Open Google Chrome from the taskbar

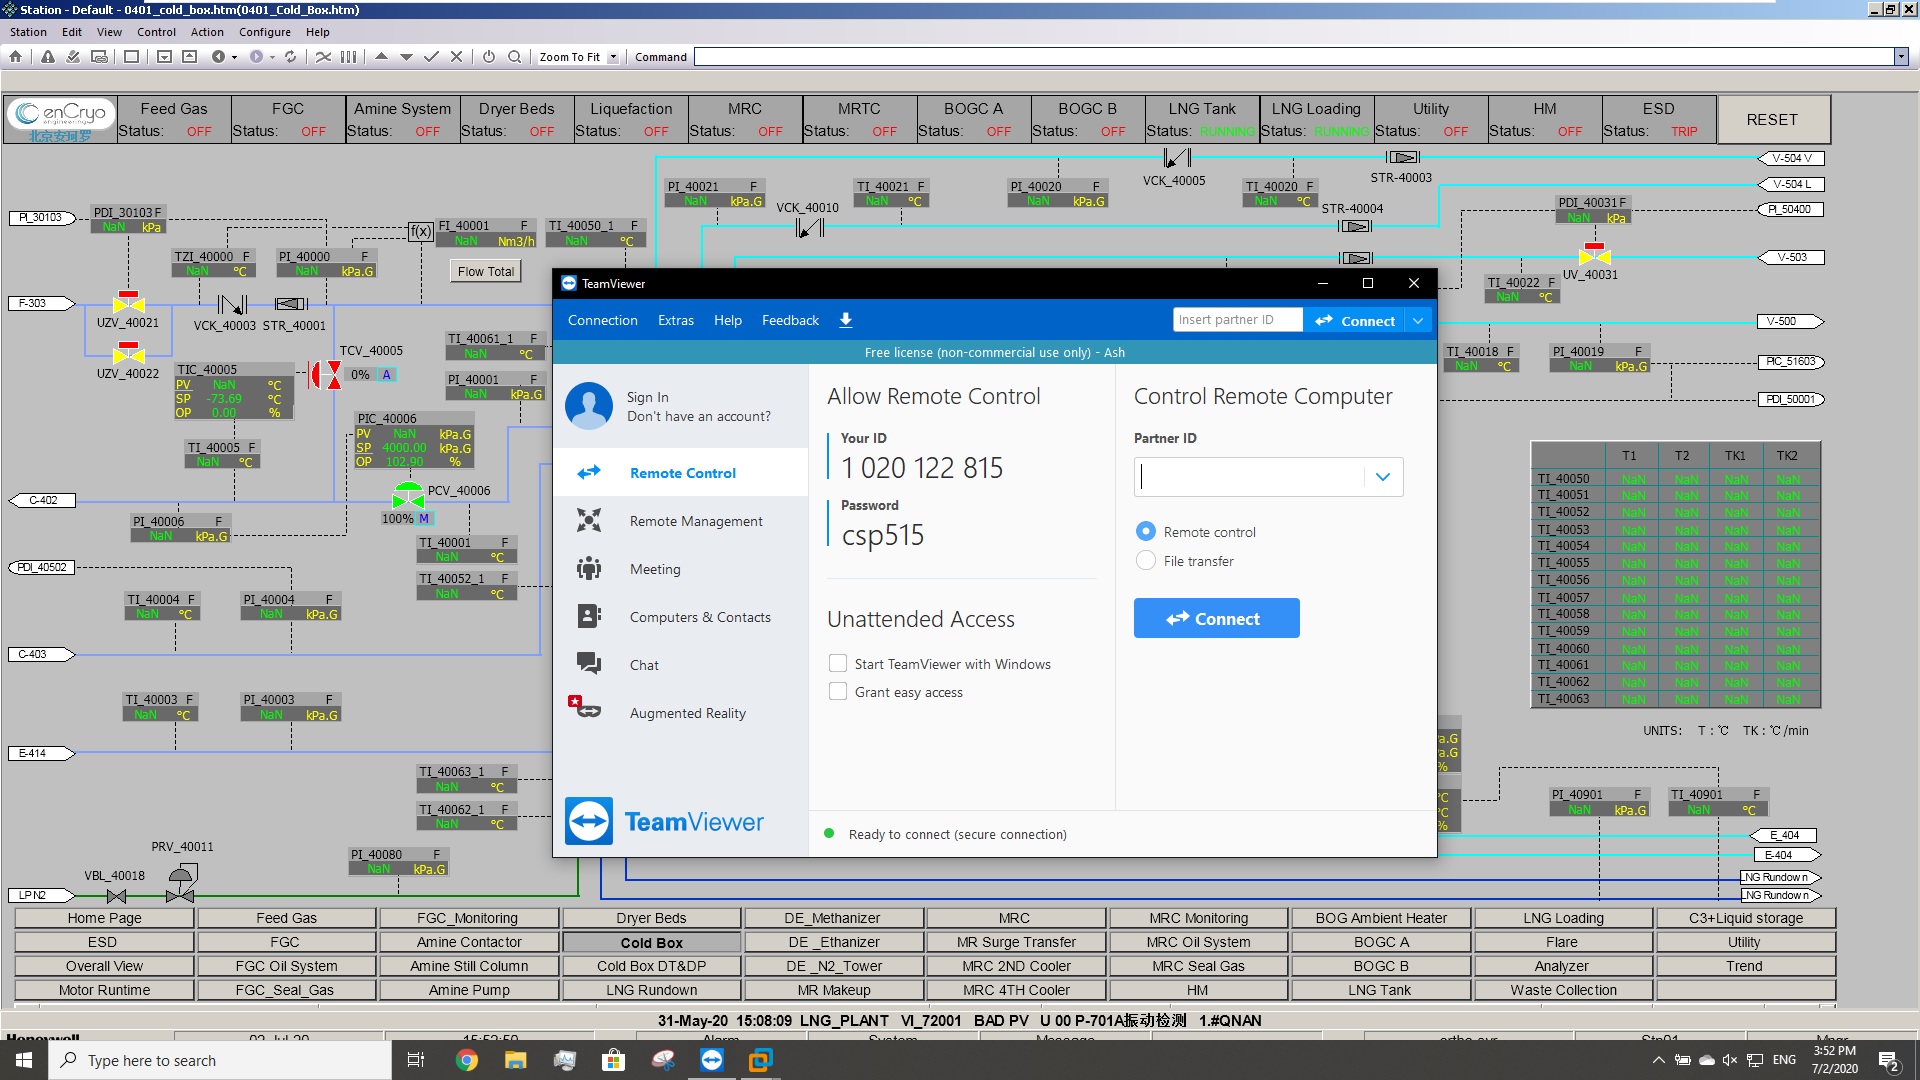click(467, 1060)
